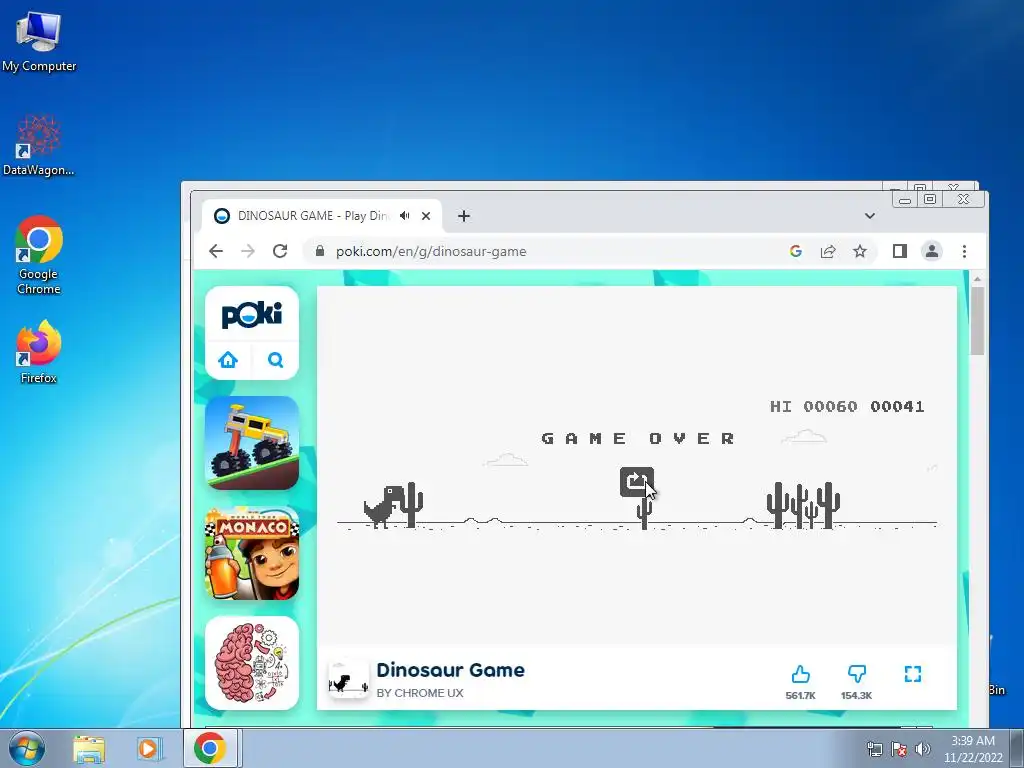Restart the dinosaur game with replay button

pyautogui.click(x=637, y=482)
